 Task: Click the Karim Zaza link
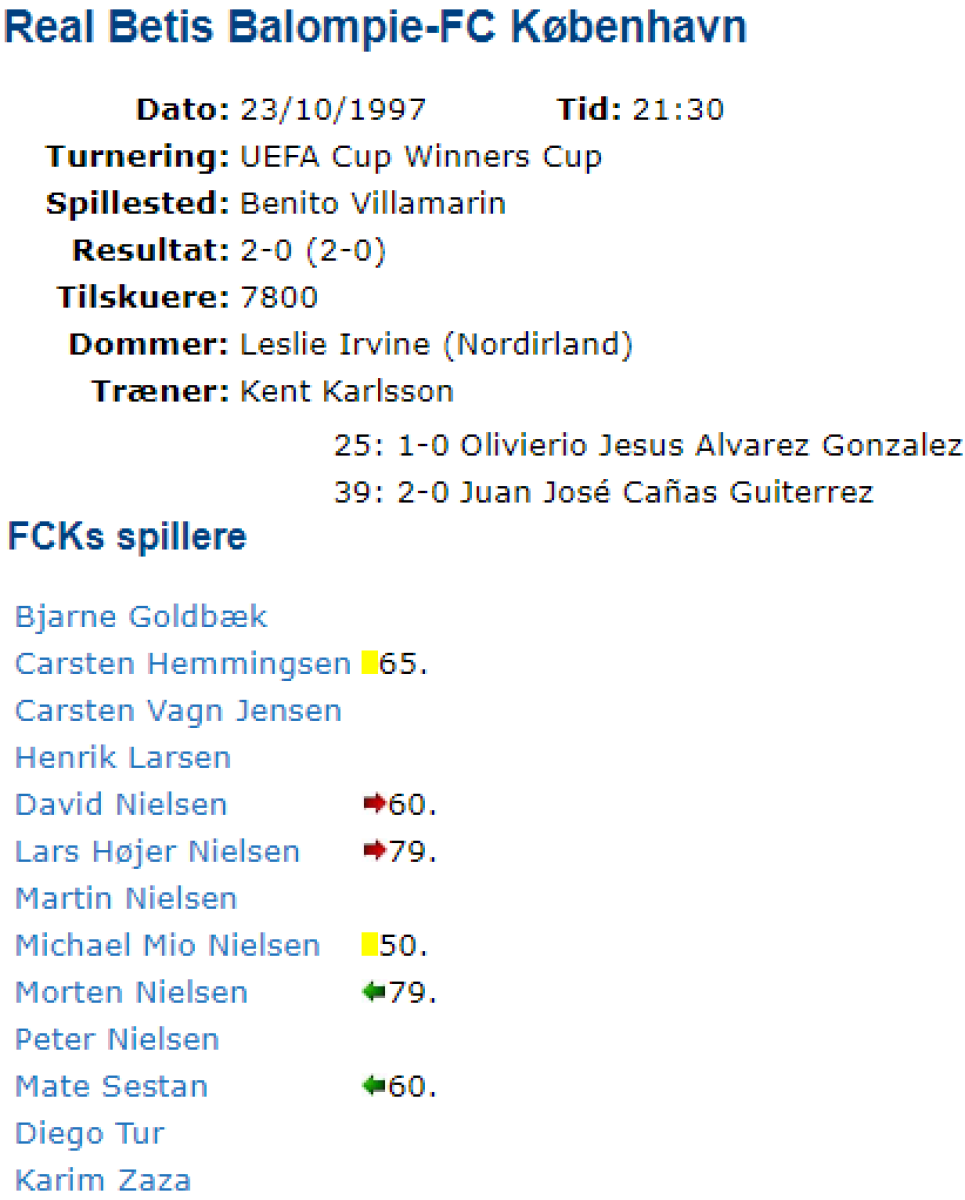click(x=103, y=1180)
